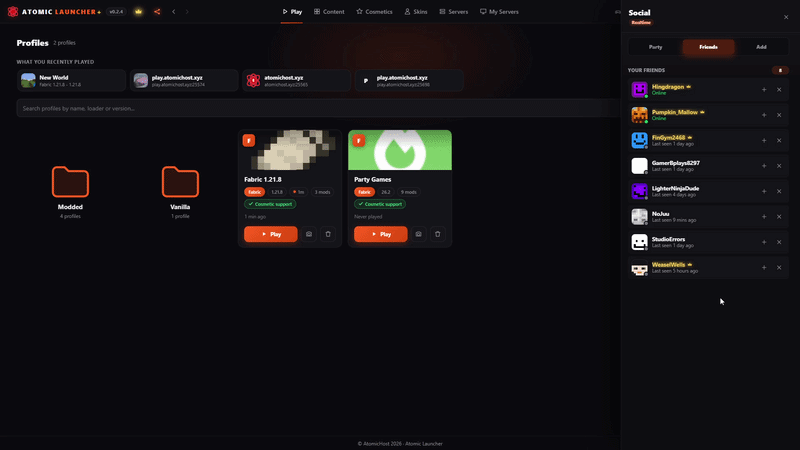Remove Pumpkin_Mallow with the X icon
The image size is (800, 450).
click(779, 115)
